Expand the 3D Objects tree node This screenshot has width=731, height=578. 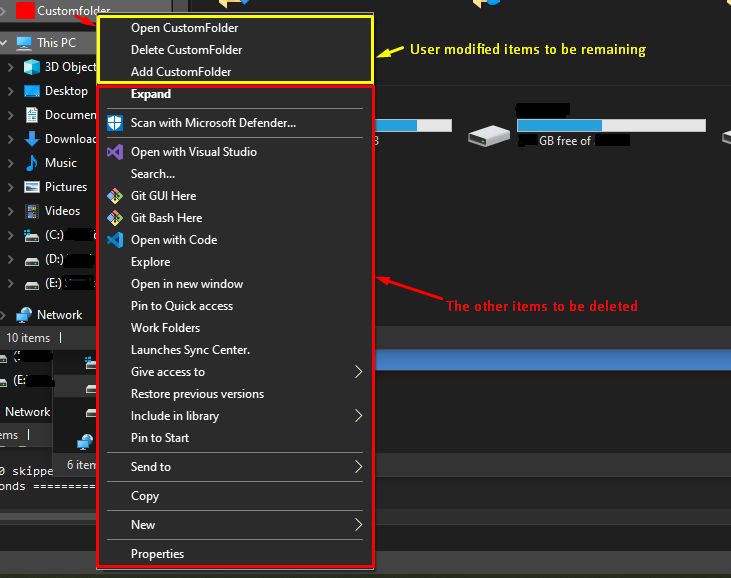pyautogui.click(x=10, y=67)
